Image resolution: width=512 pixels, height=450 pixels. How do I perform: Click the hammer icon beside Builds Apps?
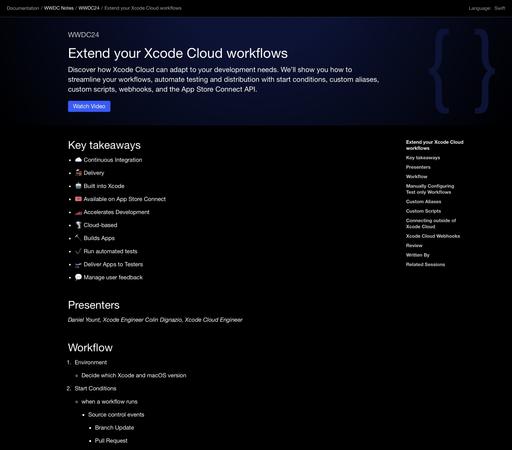tap(78, 238)
